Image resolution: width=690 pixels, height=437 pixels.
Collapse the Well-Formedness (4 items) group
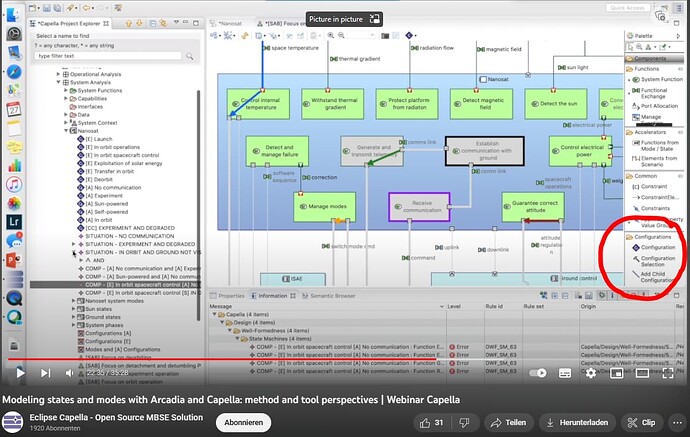pyautogui.click(x=230, y=331)
